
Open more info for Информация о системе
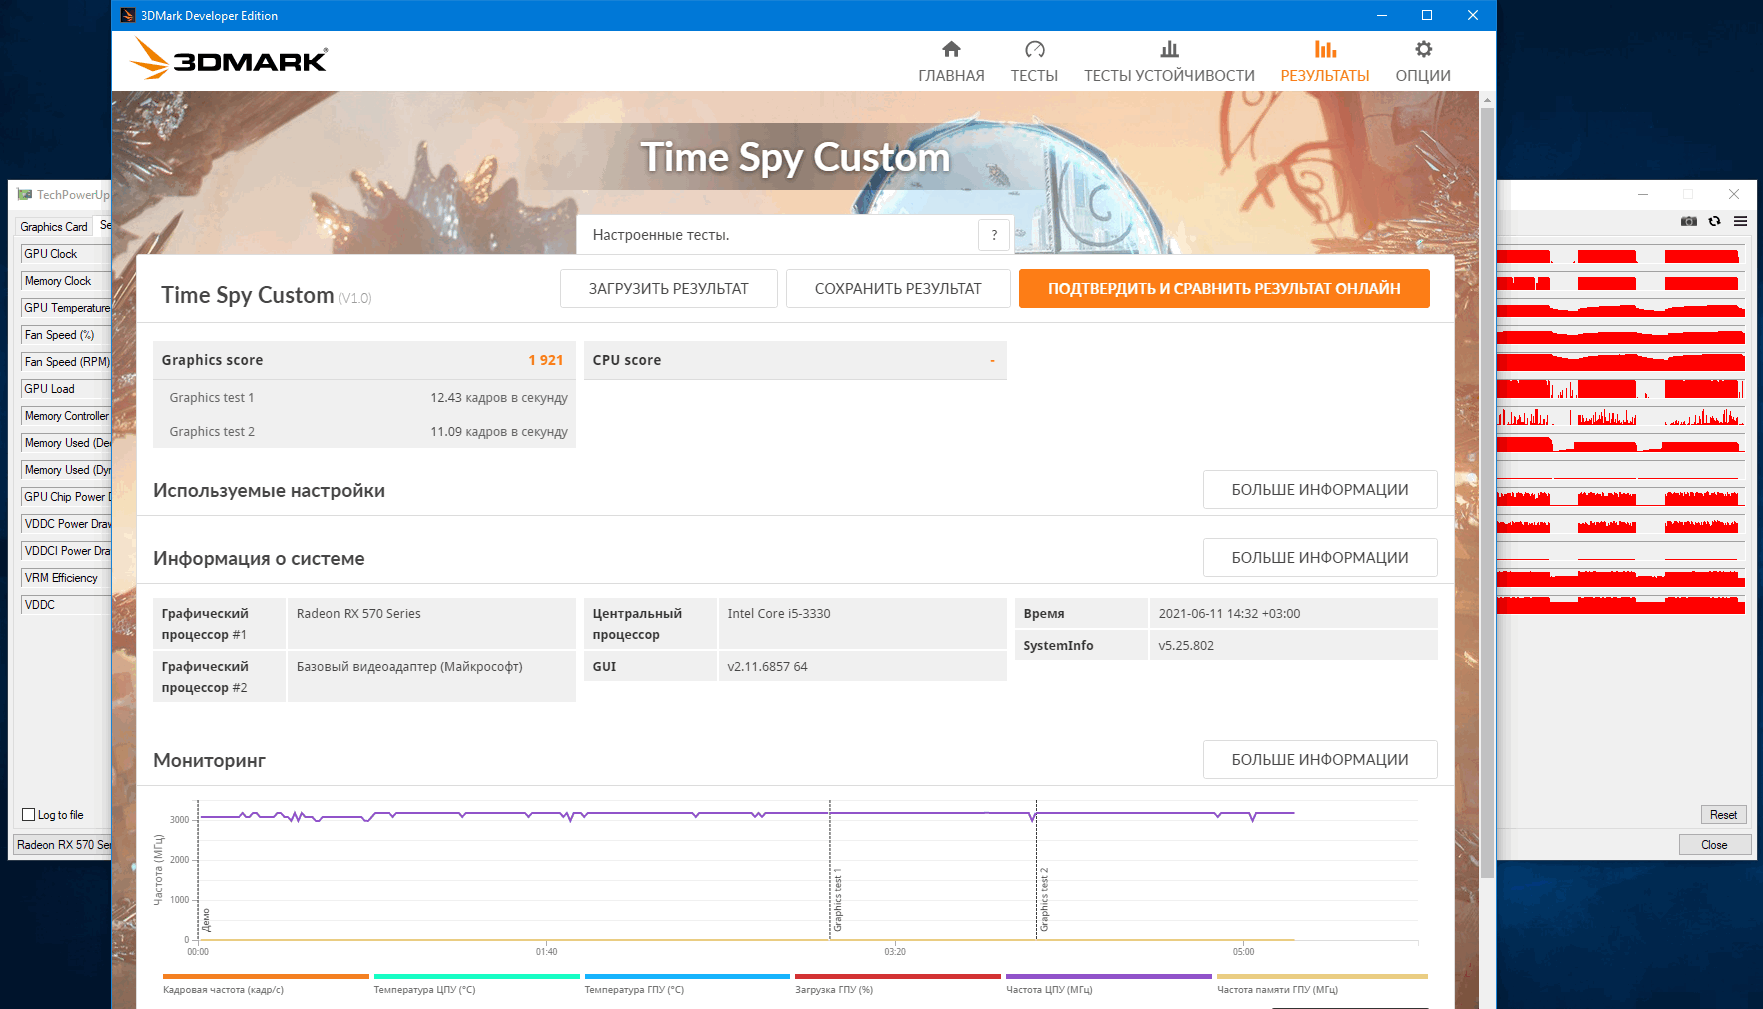pos(1320,558)
